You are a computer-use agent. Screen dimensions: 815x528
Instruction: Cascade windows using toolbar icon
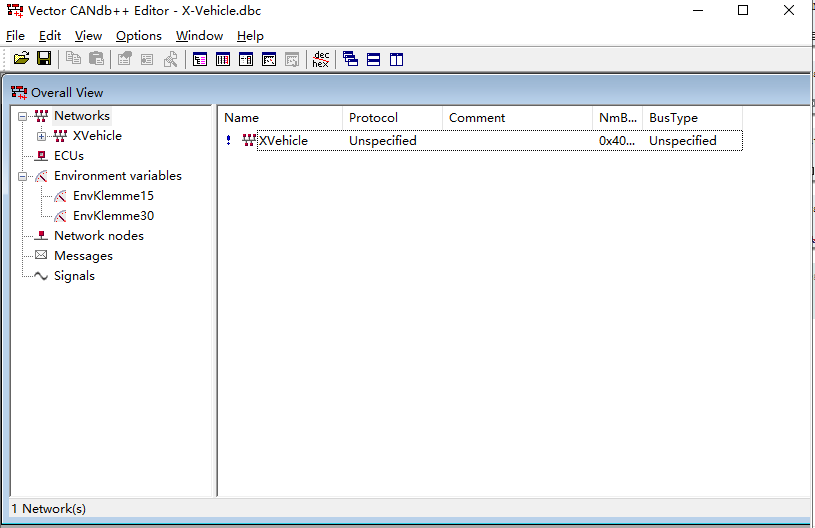350,59
